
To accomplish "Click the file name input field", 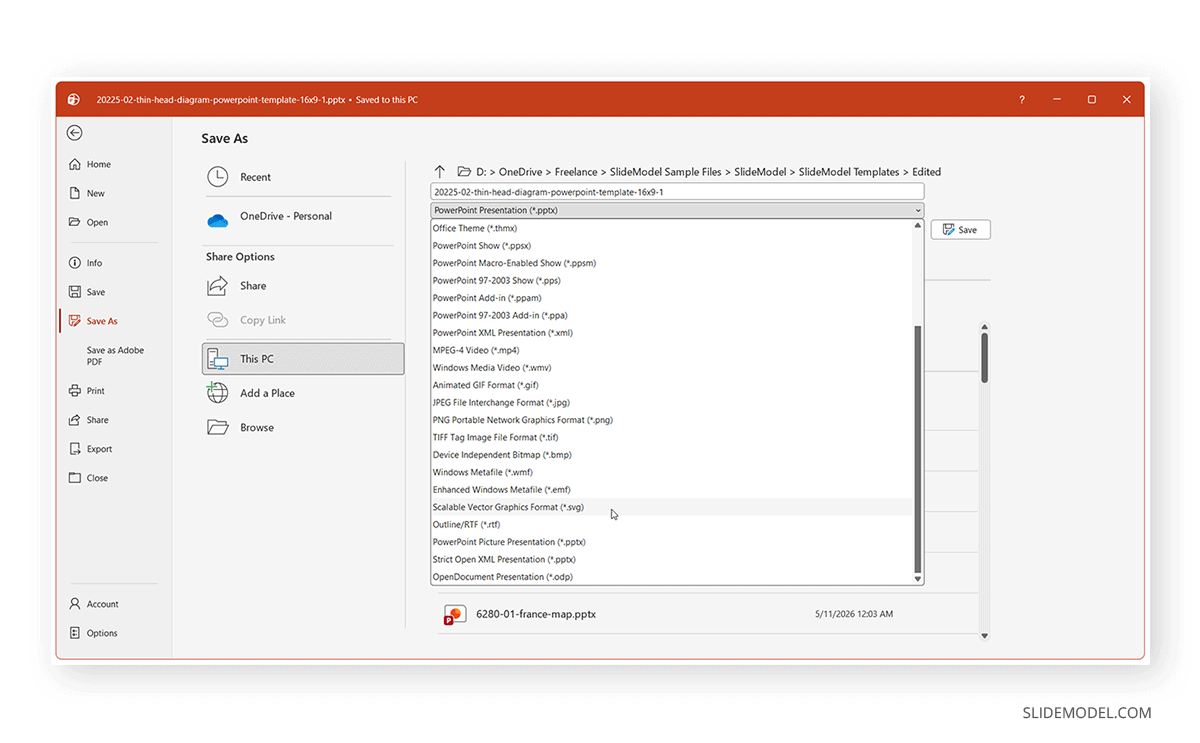I will pos(677,192).
